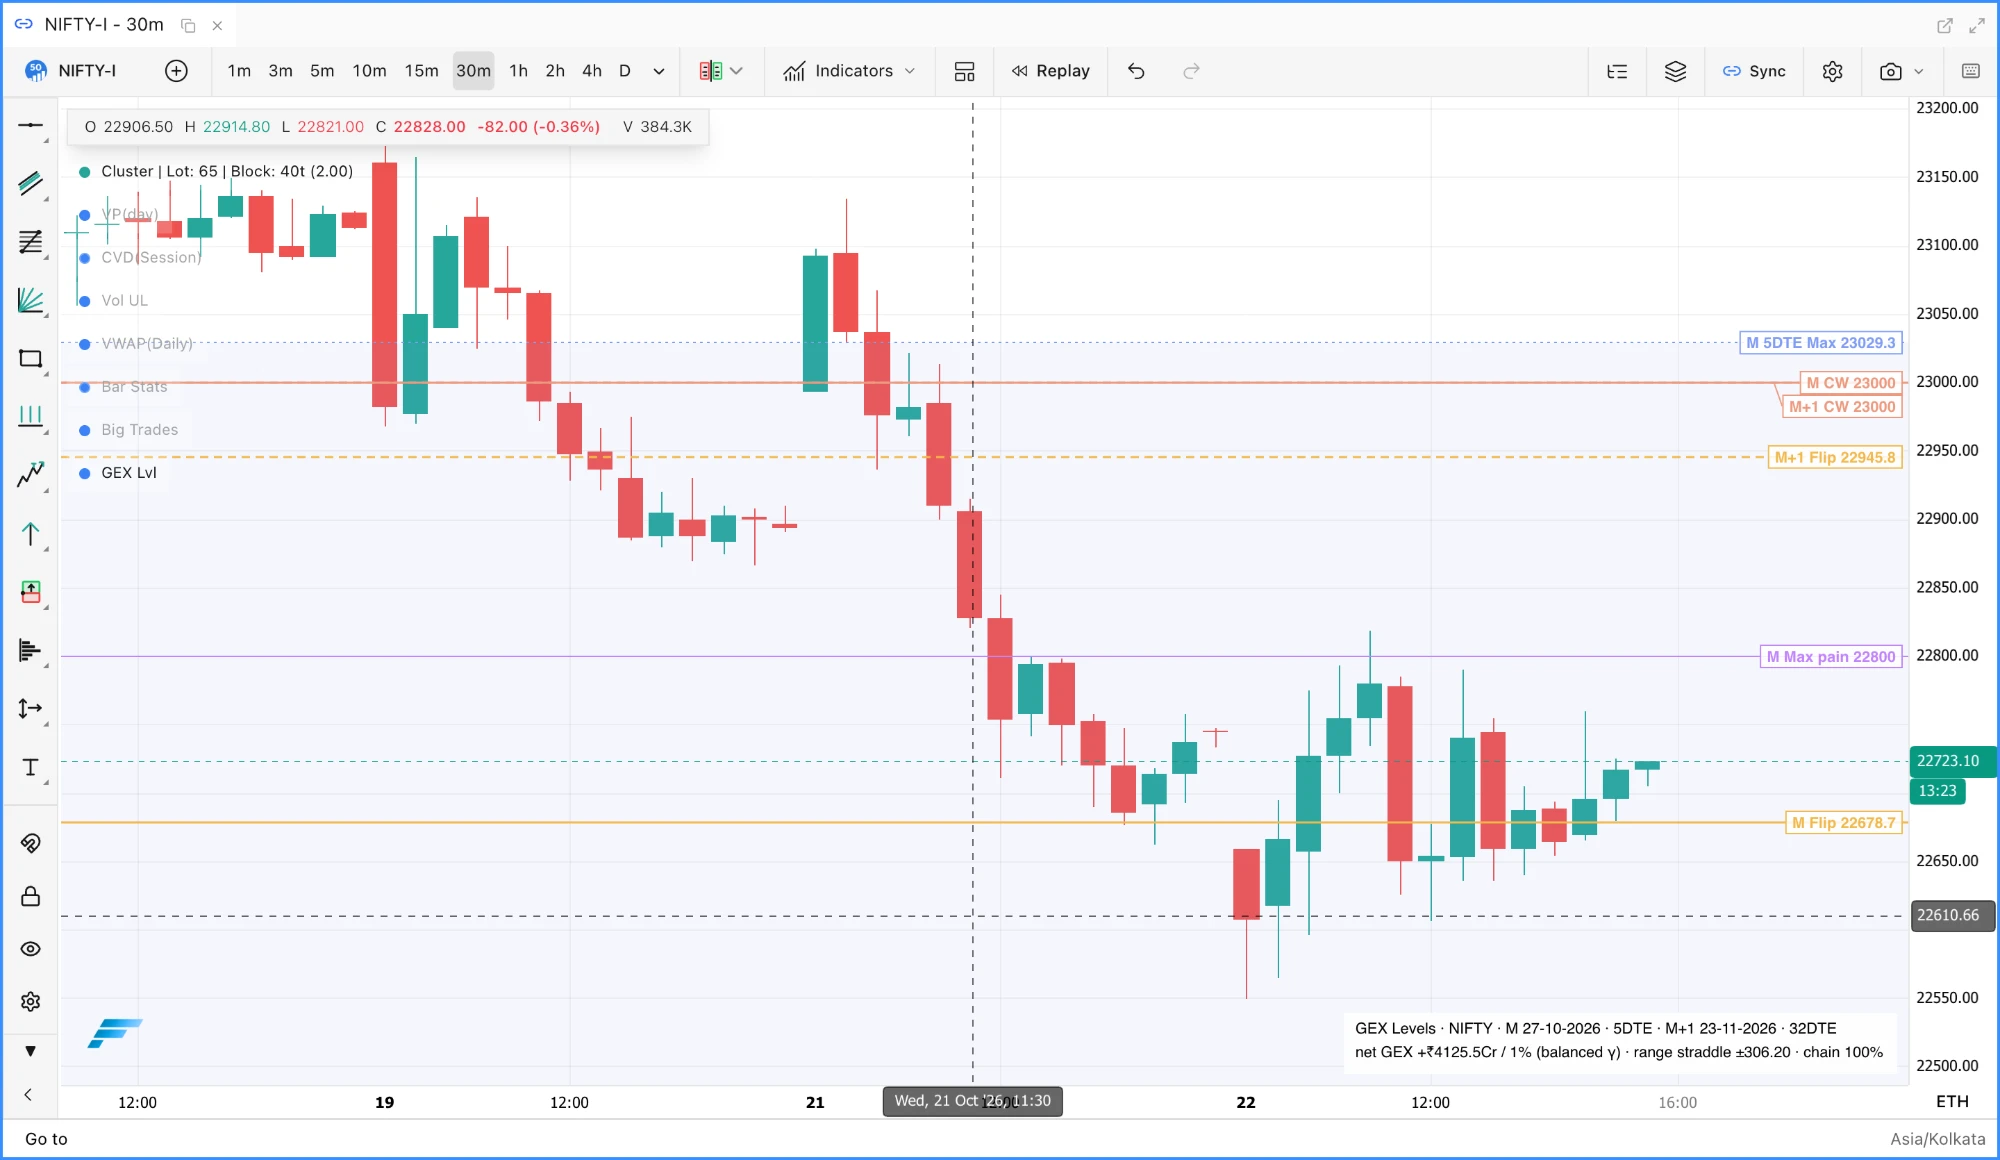Open the layout templates icon
Viewport: 2000px width, 1160px height.
click(964, 71)
